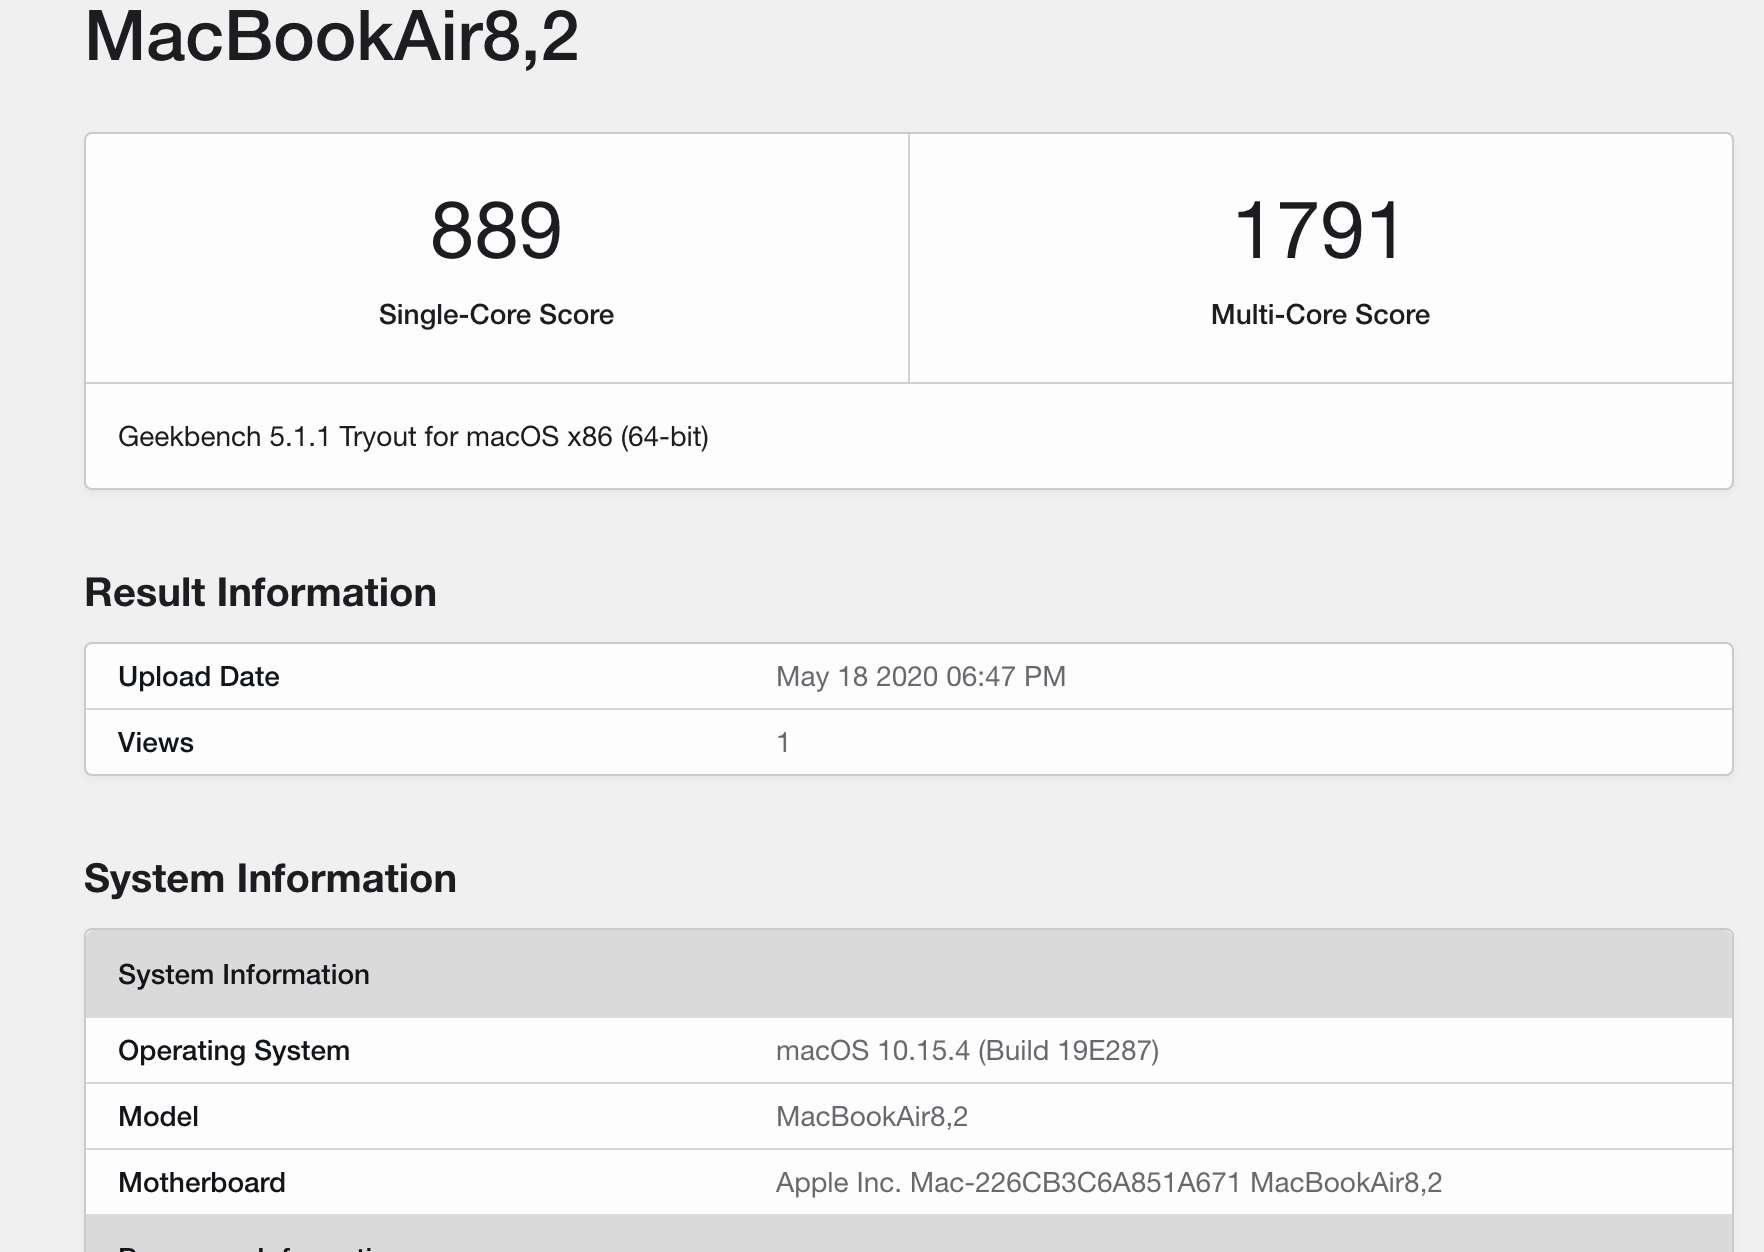Click the Geekbench 5.1.1 Tryout version text

click(x=413, y=437)
